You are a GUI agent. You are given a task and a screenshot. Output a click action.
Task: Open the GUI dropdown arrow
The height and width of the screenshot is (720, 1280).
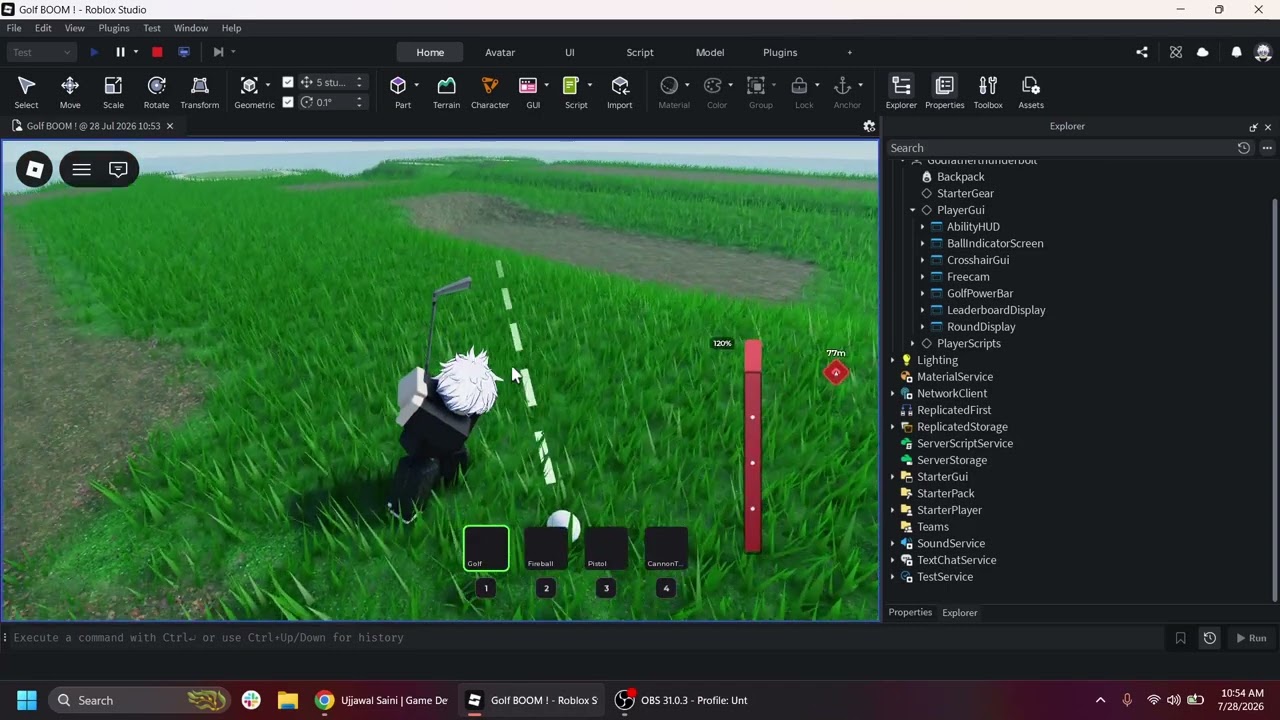pos(547,85)
